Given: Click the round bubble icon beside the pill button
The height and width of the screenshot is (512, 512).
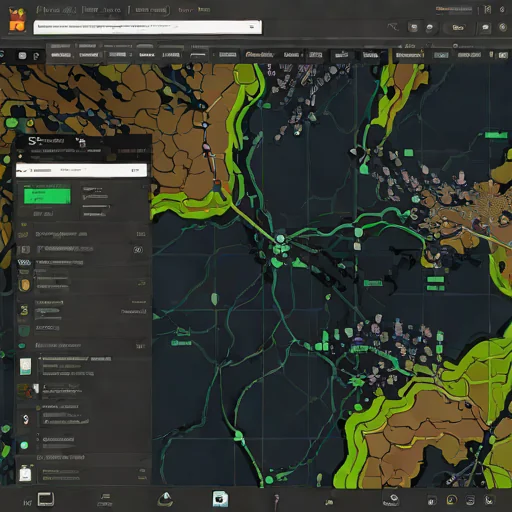Looking at the screenshot, I should tap(430, 28).
